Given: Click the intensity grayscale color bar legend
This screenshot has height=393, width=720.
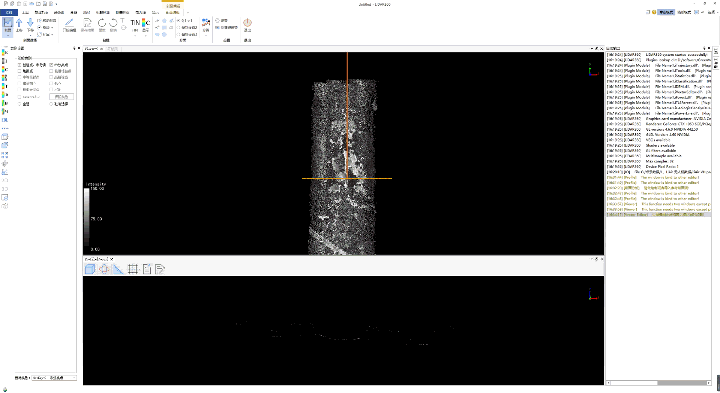Looking at the screenshot, I should click(87, 219).
